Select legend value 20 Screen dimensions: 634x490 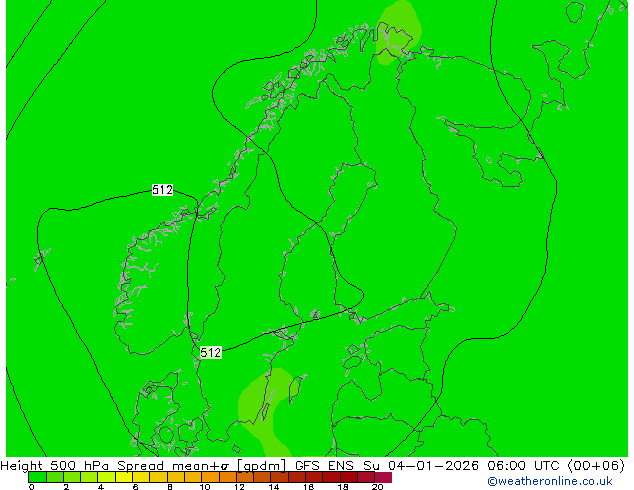pos(377,487)
